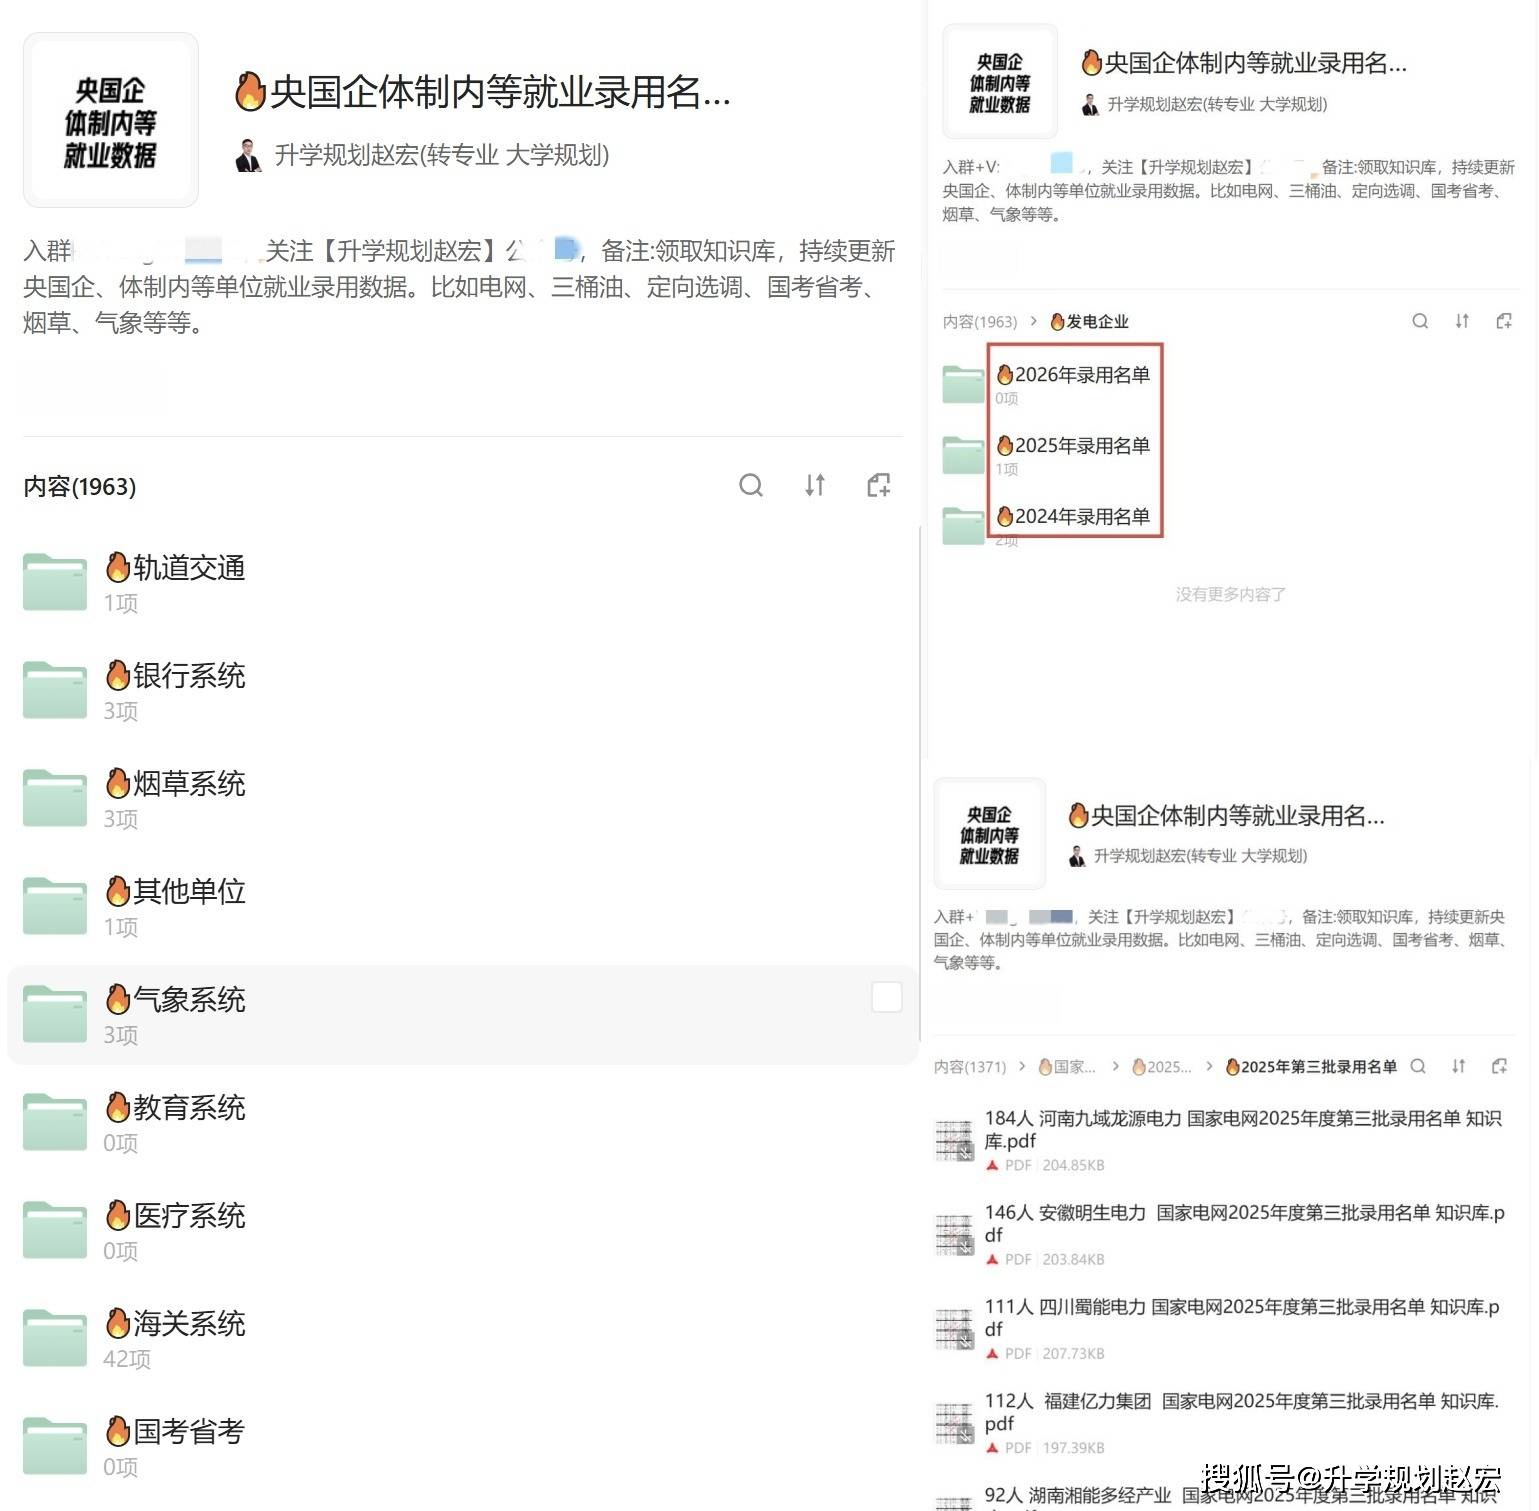Open the 气象系统 folder icon
The height and width of the screenshot is (1511, 1539).
55,1013
